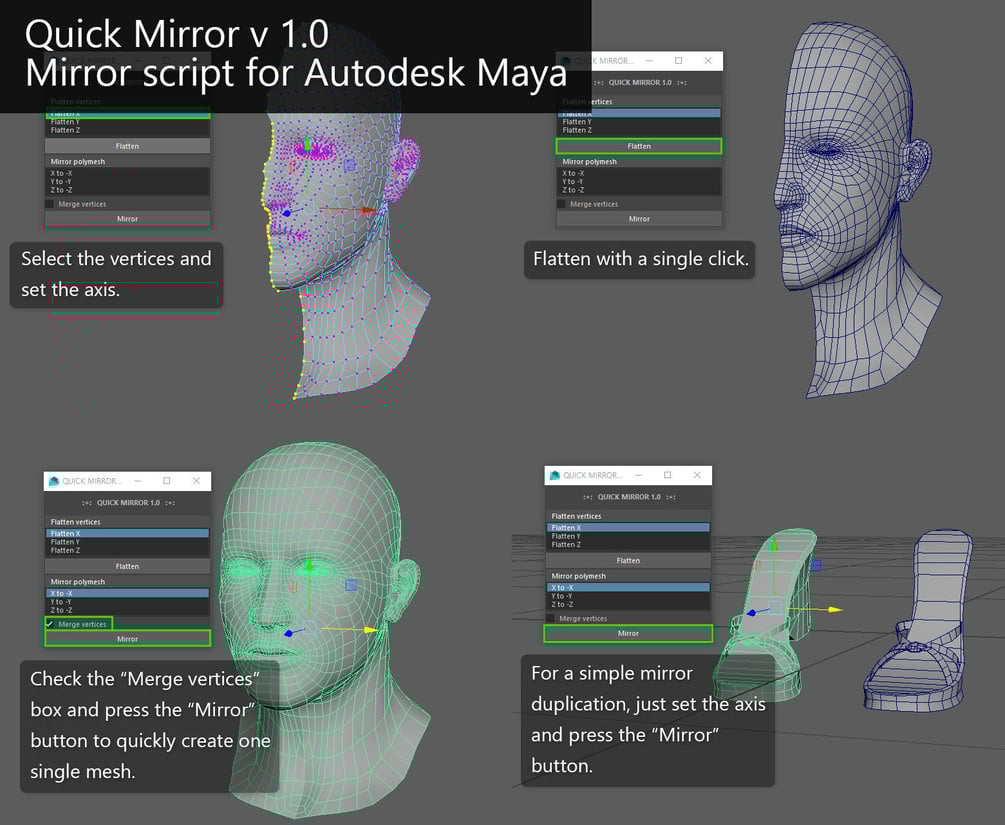Select Y to -Y in the shoe duplication window

pyautogui.click(x=627, y=596)
